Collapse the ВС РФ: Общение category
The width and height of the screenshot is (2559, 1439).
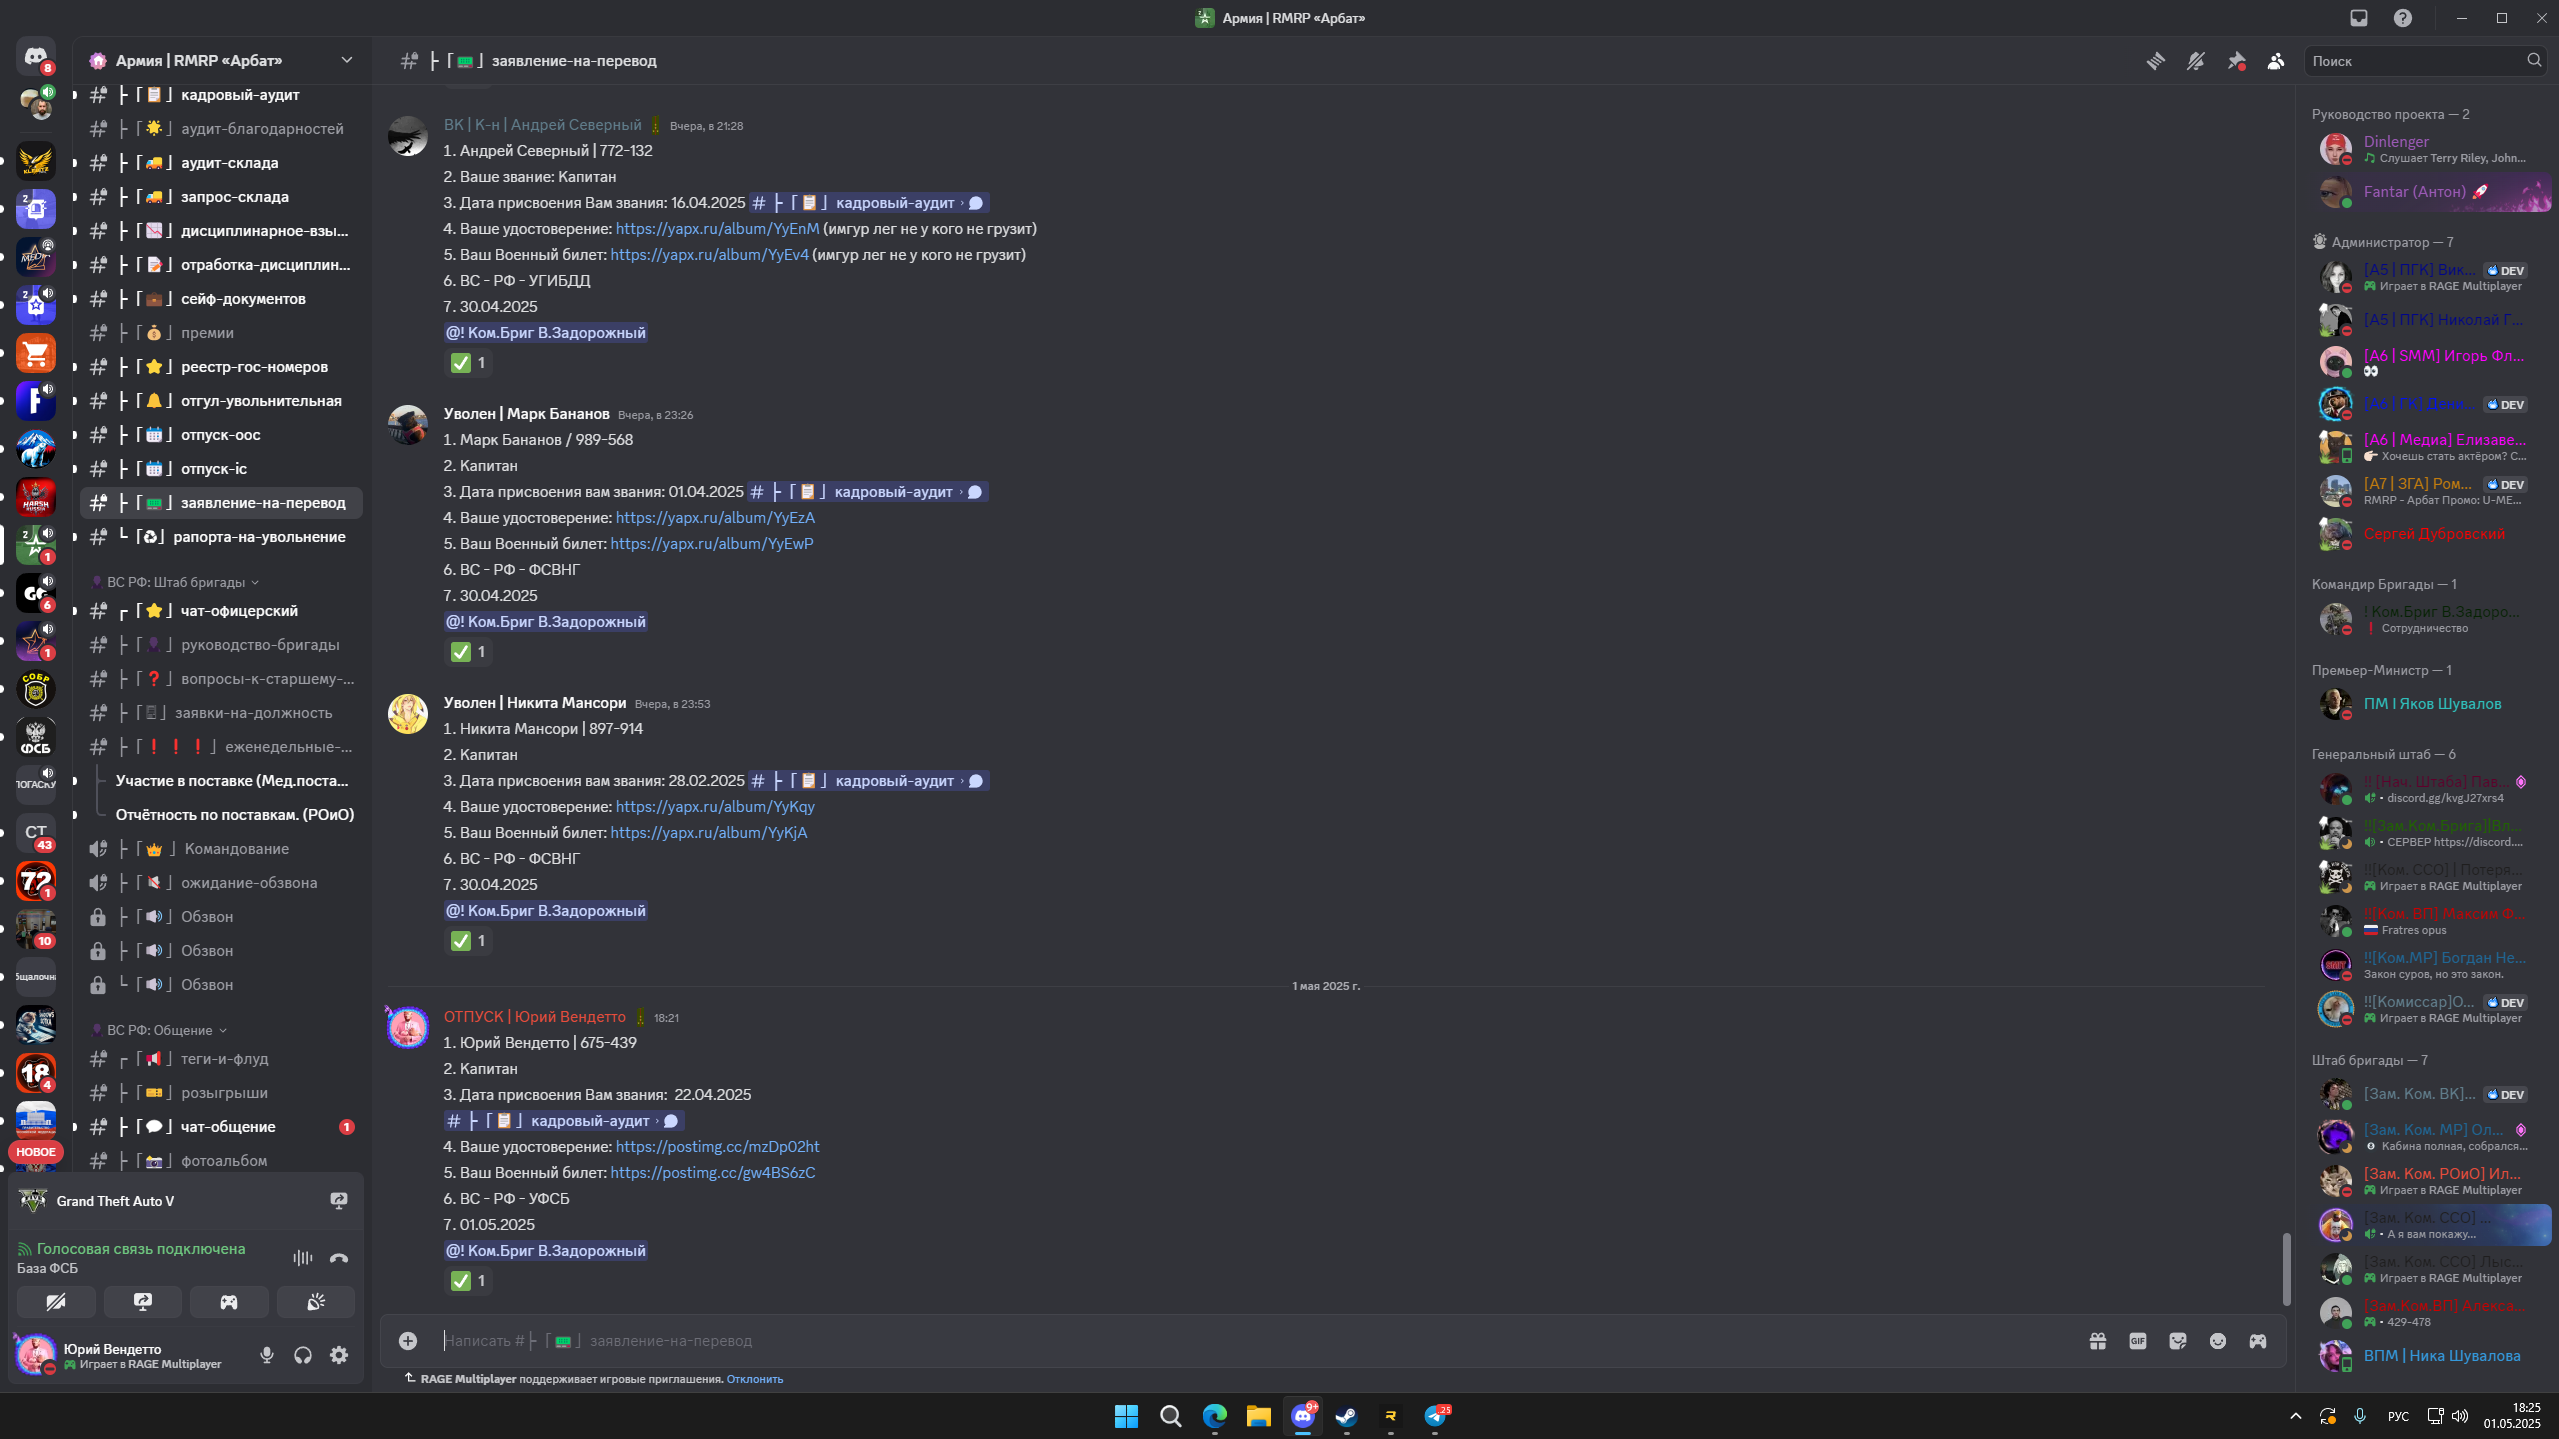tap(161, 1030)
